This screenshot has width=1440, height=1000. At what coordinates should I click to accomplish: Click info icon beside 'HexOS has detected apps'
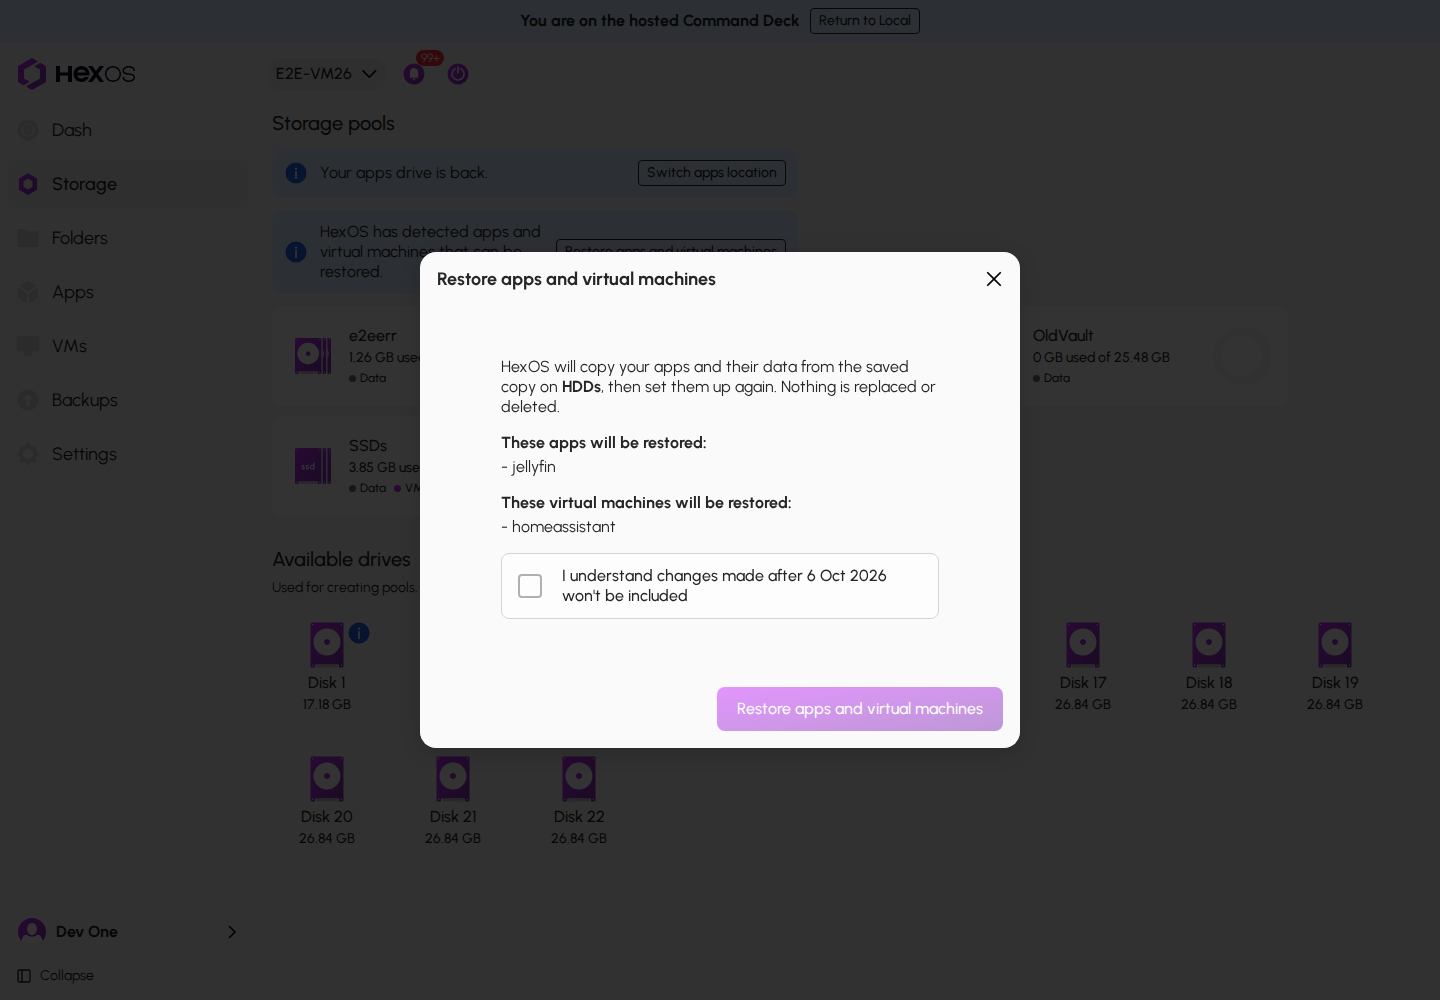tap(296, 252)
